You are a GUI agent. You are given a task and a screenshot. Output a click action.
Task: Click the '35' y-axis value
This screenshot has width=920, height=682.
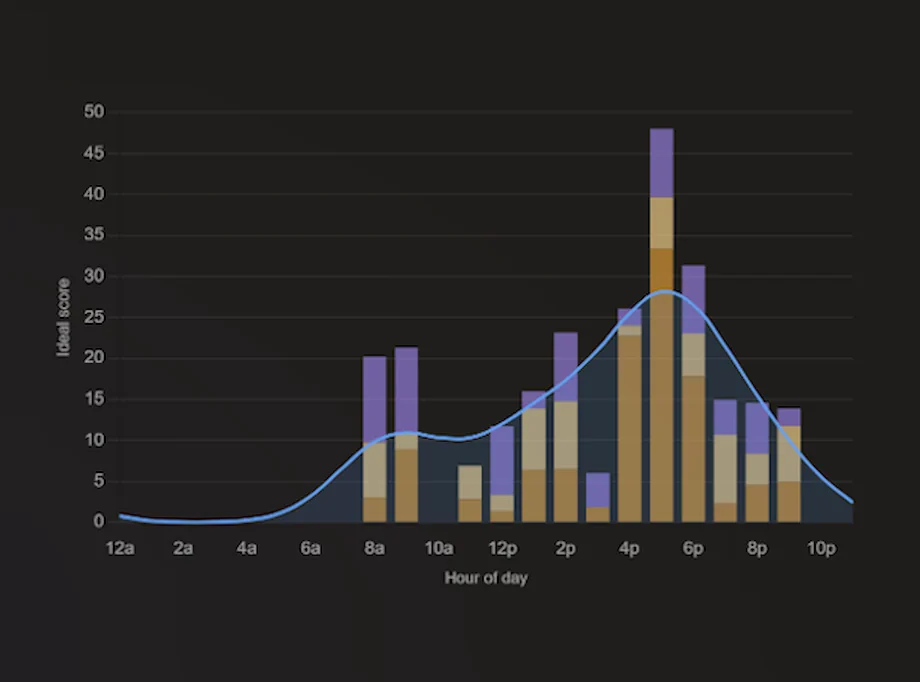point(94,235)
